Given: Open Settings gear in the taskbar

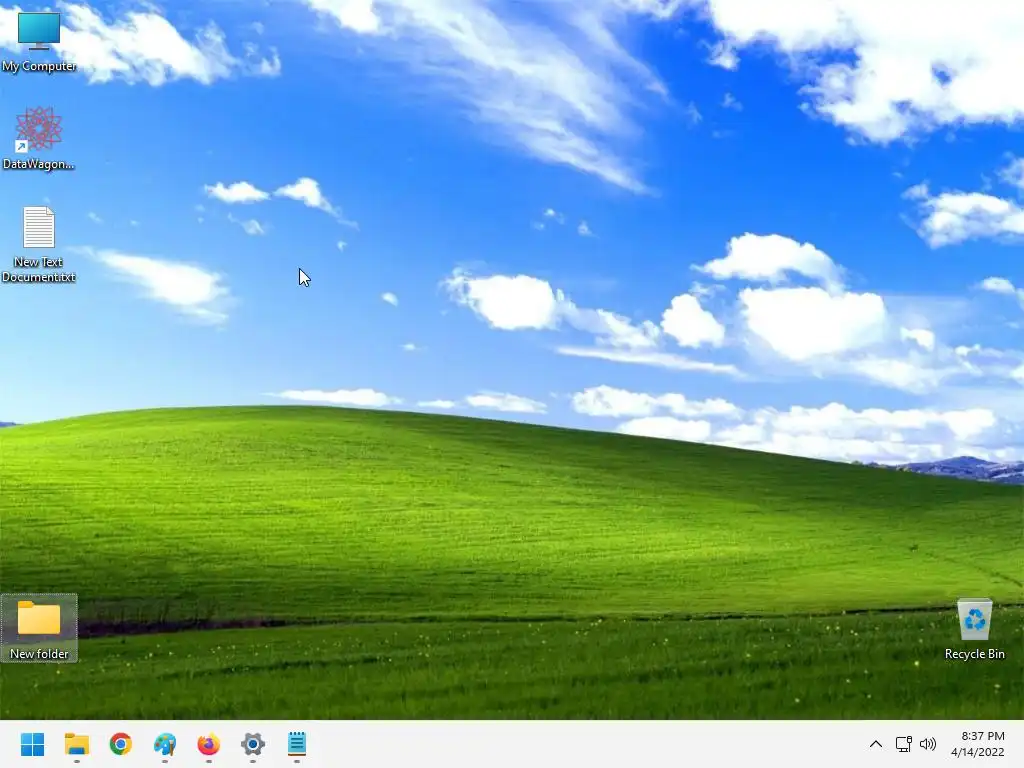Looking at the screenshot, I should [253, 744].
